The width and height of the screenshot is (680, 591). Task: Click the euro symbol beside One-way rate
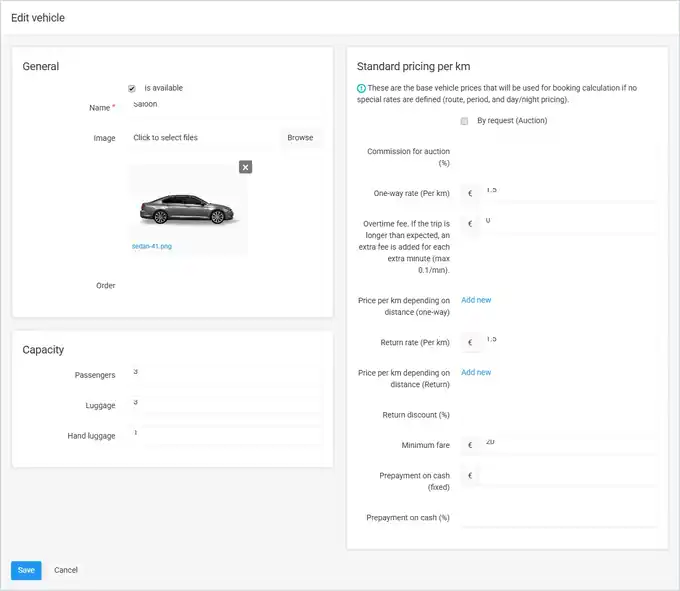coord(471,193)
